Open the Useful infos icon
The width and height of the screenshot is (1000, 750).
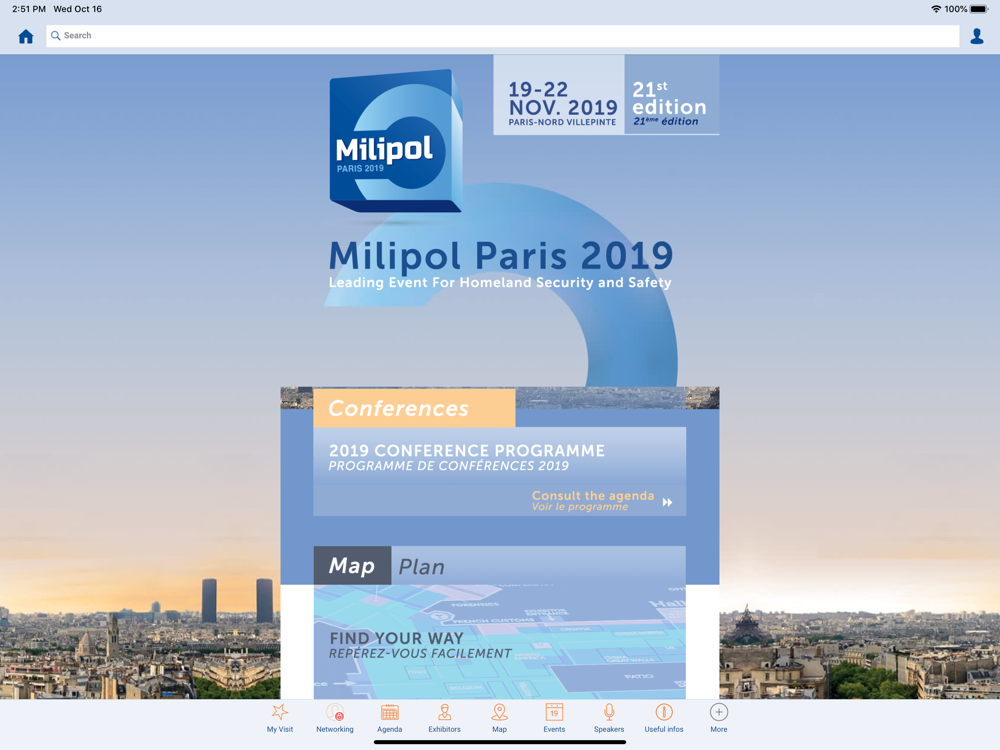pyautogui.click(x=664, y=712)
